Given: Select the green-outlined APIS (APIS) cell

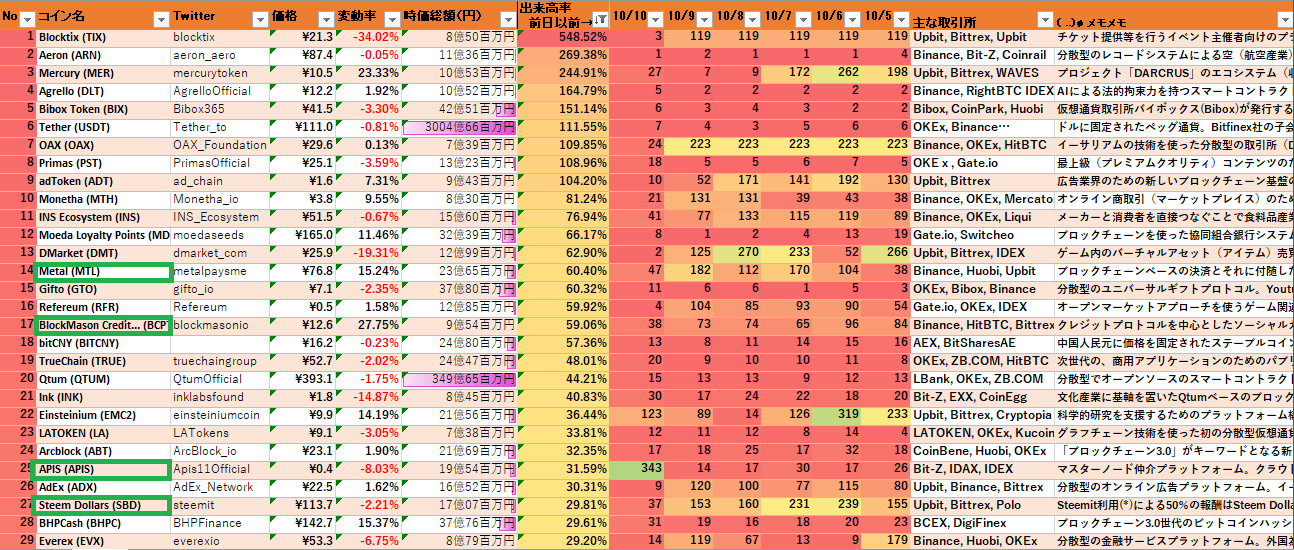Looking at the screenshot, I should click(x=102, y=469).
